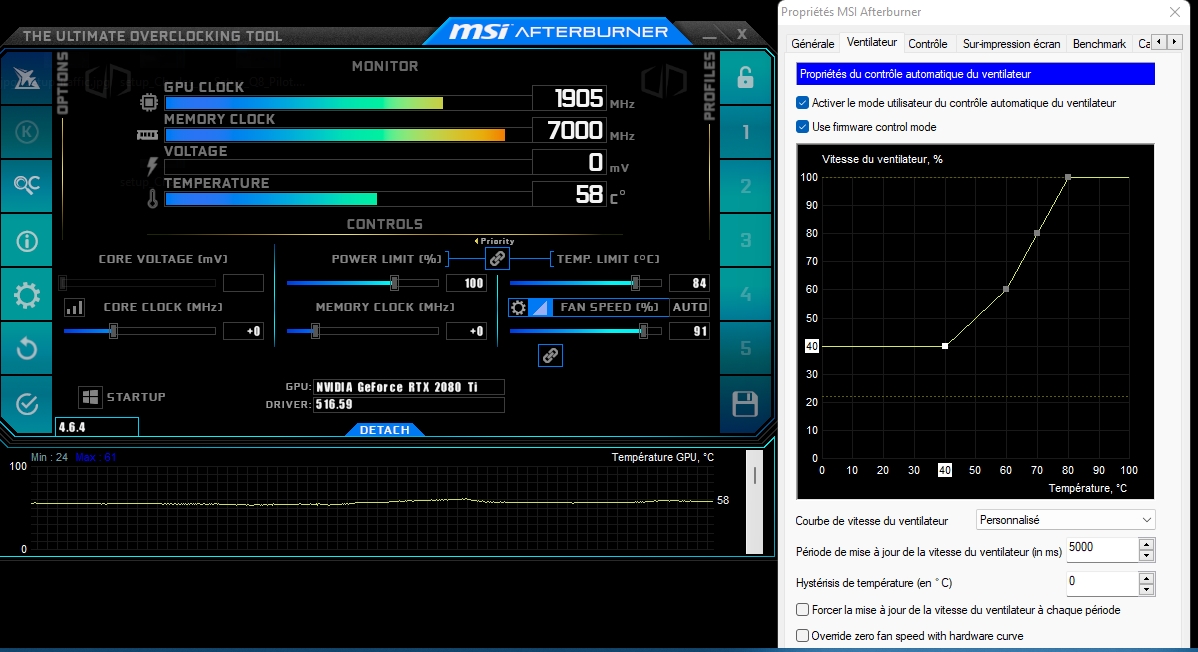
Task: Apply settings with the checkmark icon
Action: (x=27, y=404)
